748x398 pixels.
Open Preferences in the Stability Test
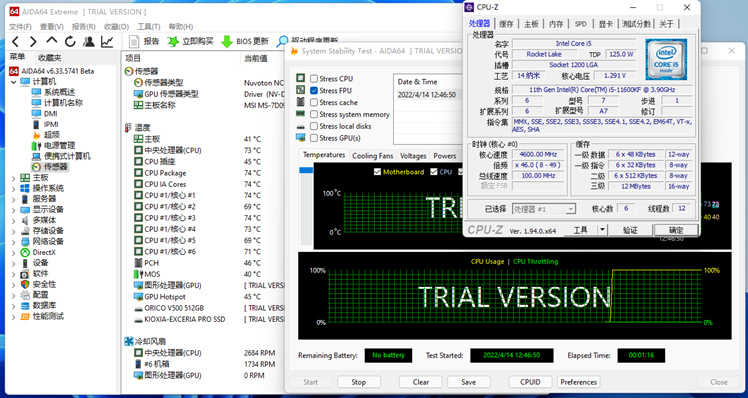(579, 382)
